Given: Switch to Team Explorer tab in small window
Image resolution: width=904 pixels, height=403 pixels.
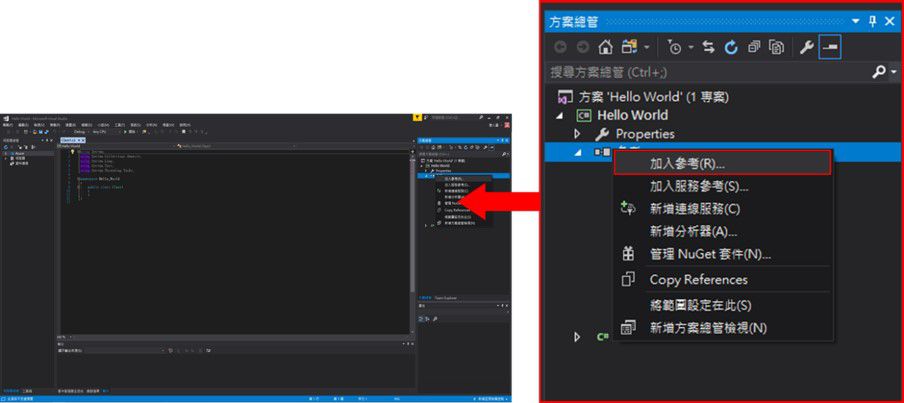Looking at the screenshot, I should pos(446,298).
